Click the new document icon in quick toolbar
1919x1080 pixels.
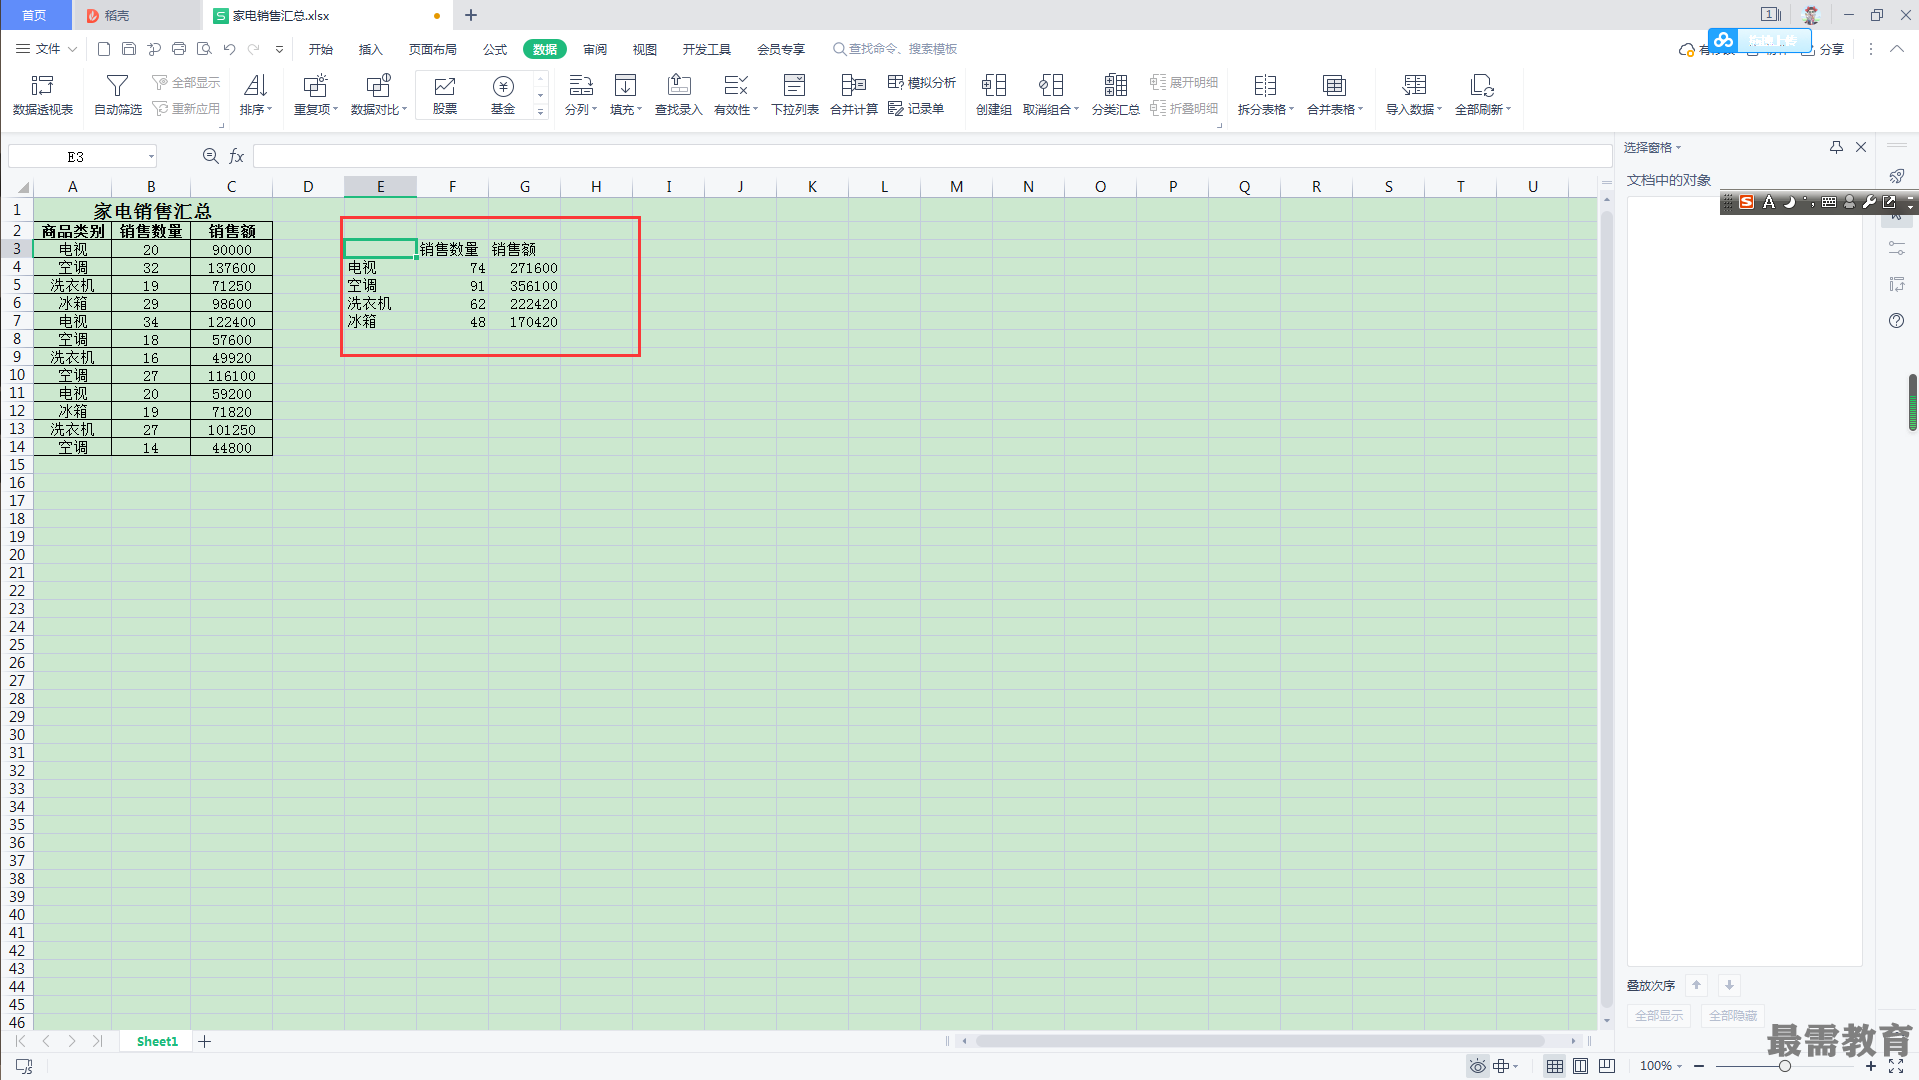(104, 48)
